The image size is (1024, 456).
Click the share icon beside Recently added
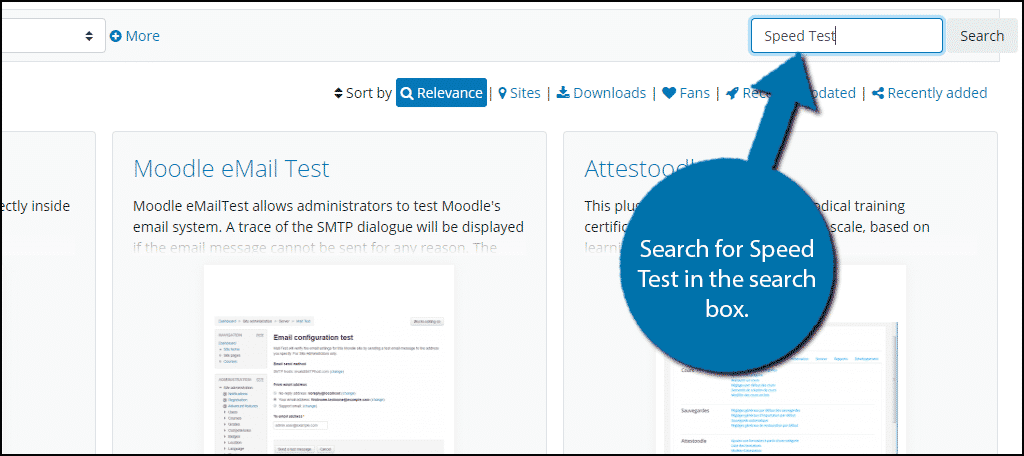[x=878, y=93]
